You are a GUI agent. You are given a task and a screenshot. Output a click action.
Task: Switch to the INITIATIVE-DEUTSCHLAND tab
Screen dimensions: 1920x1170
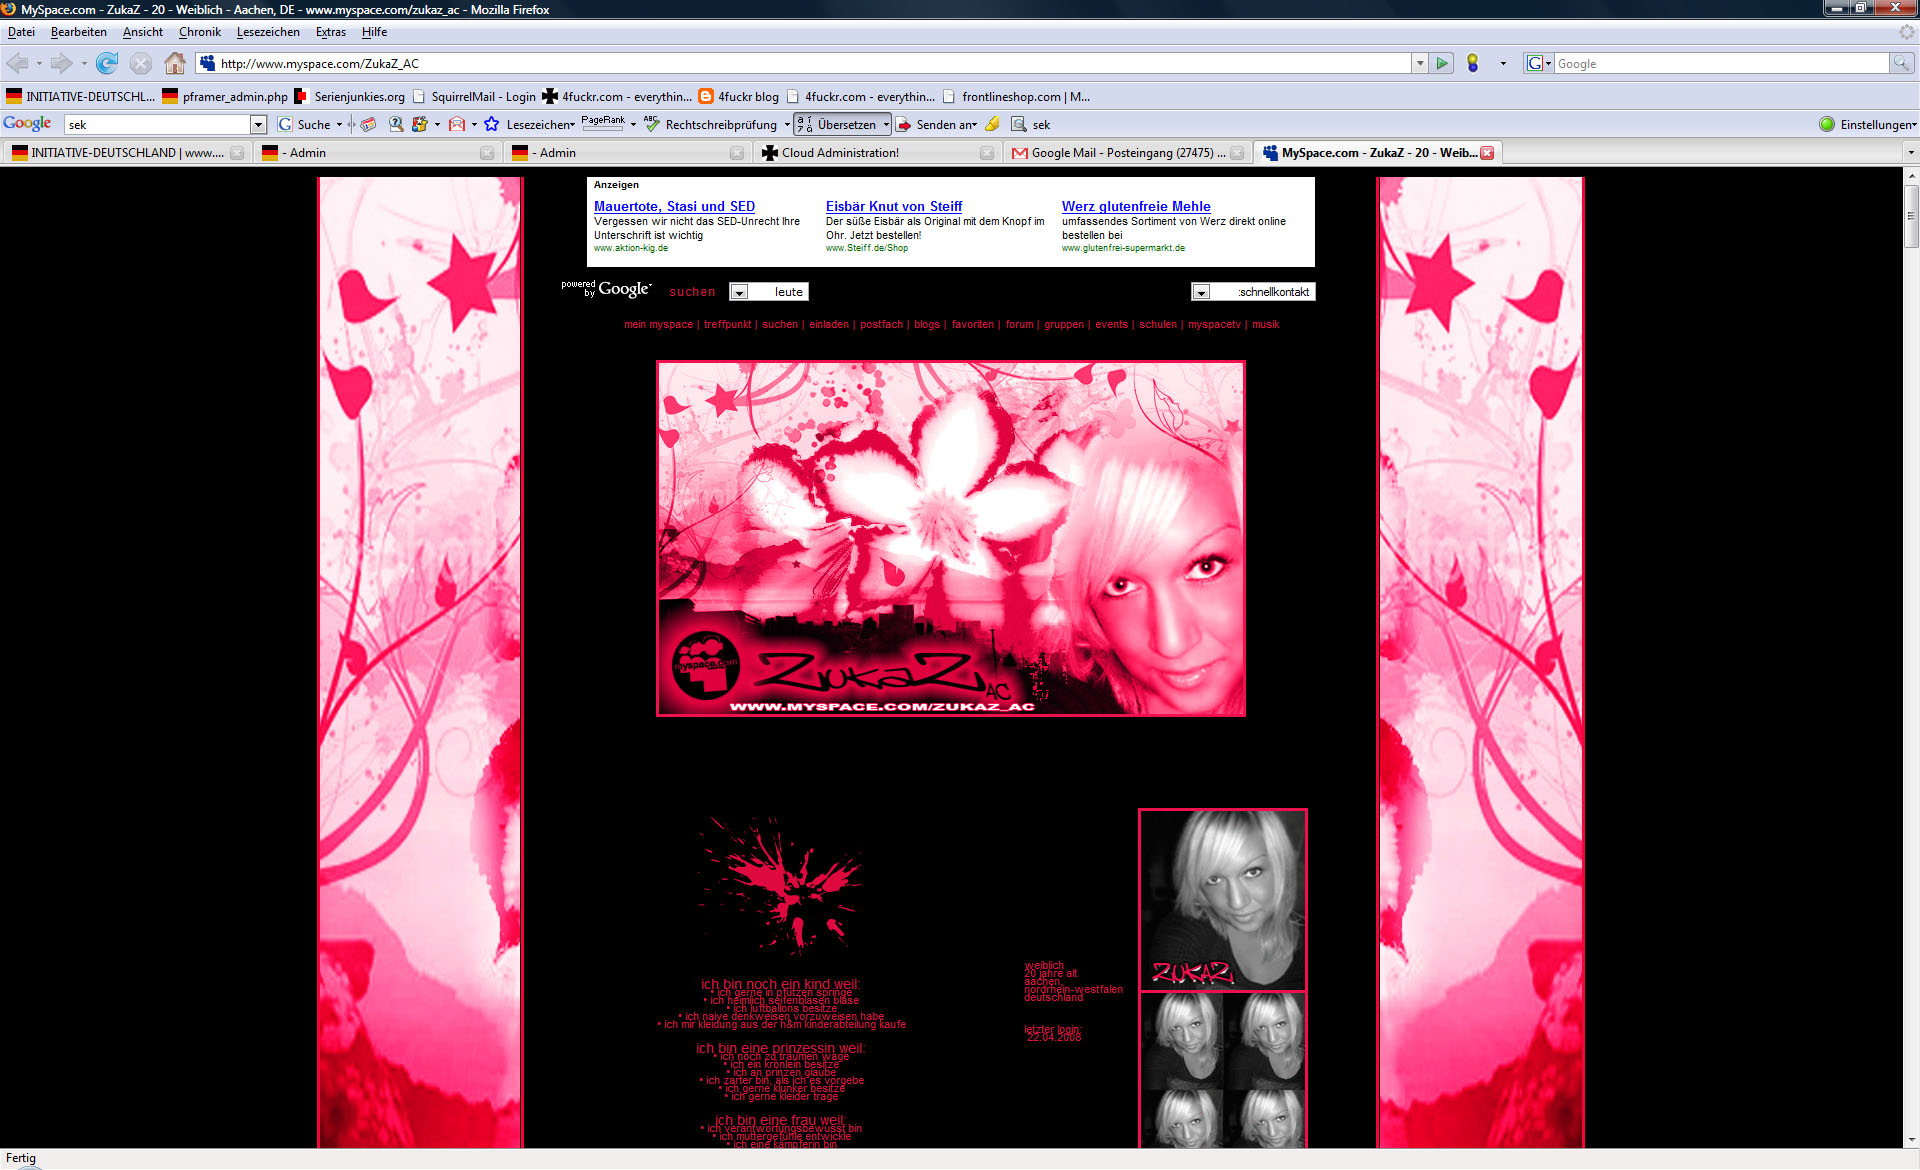pos(127,152)
